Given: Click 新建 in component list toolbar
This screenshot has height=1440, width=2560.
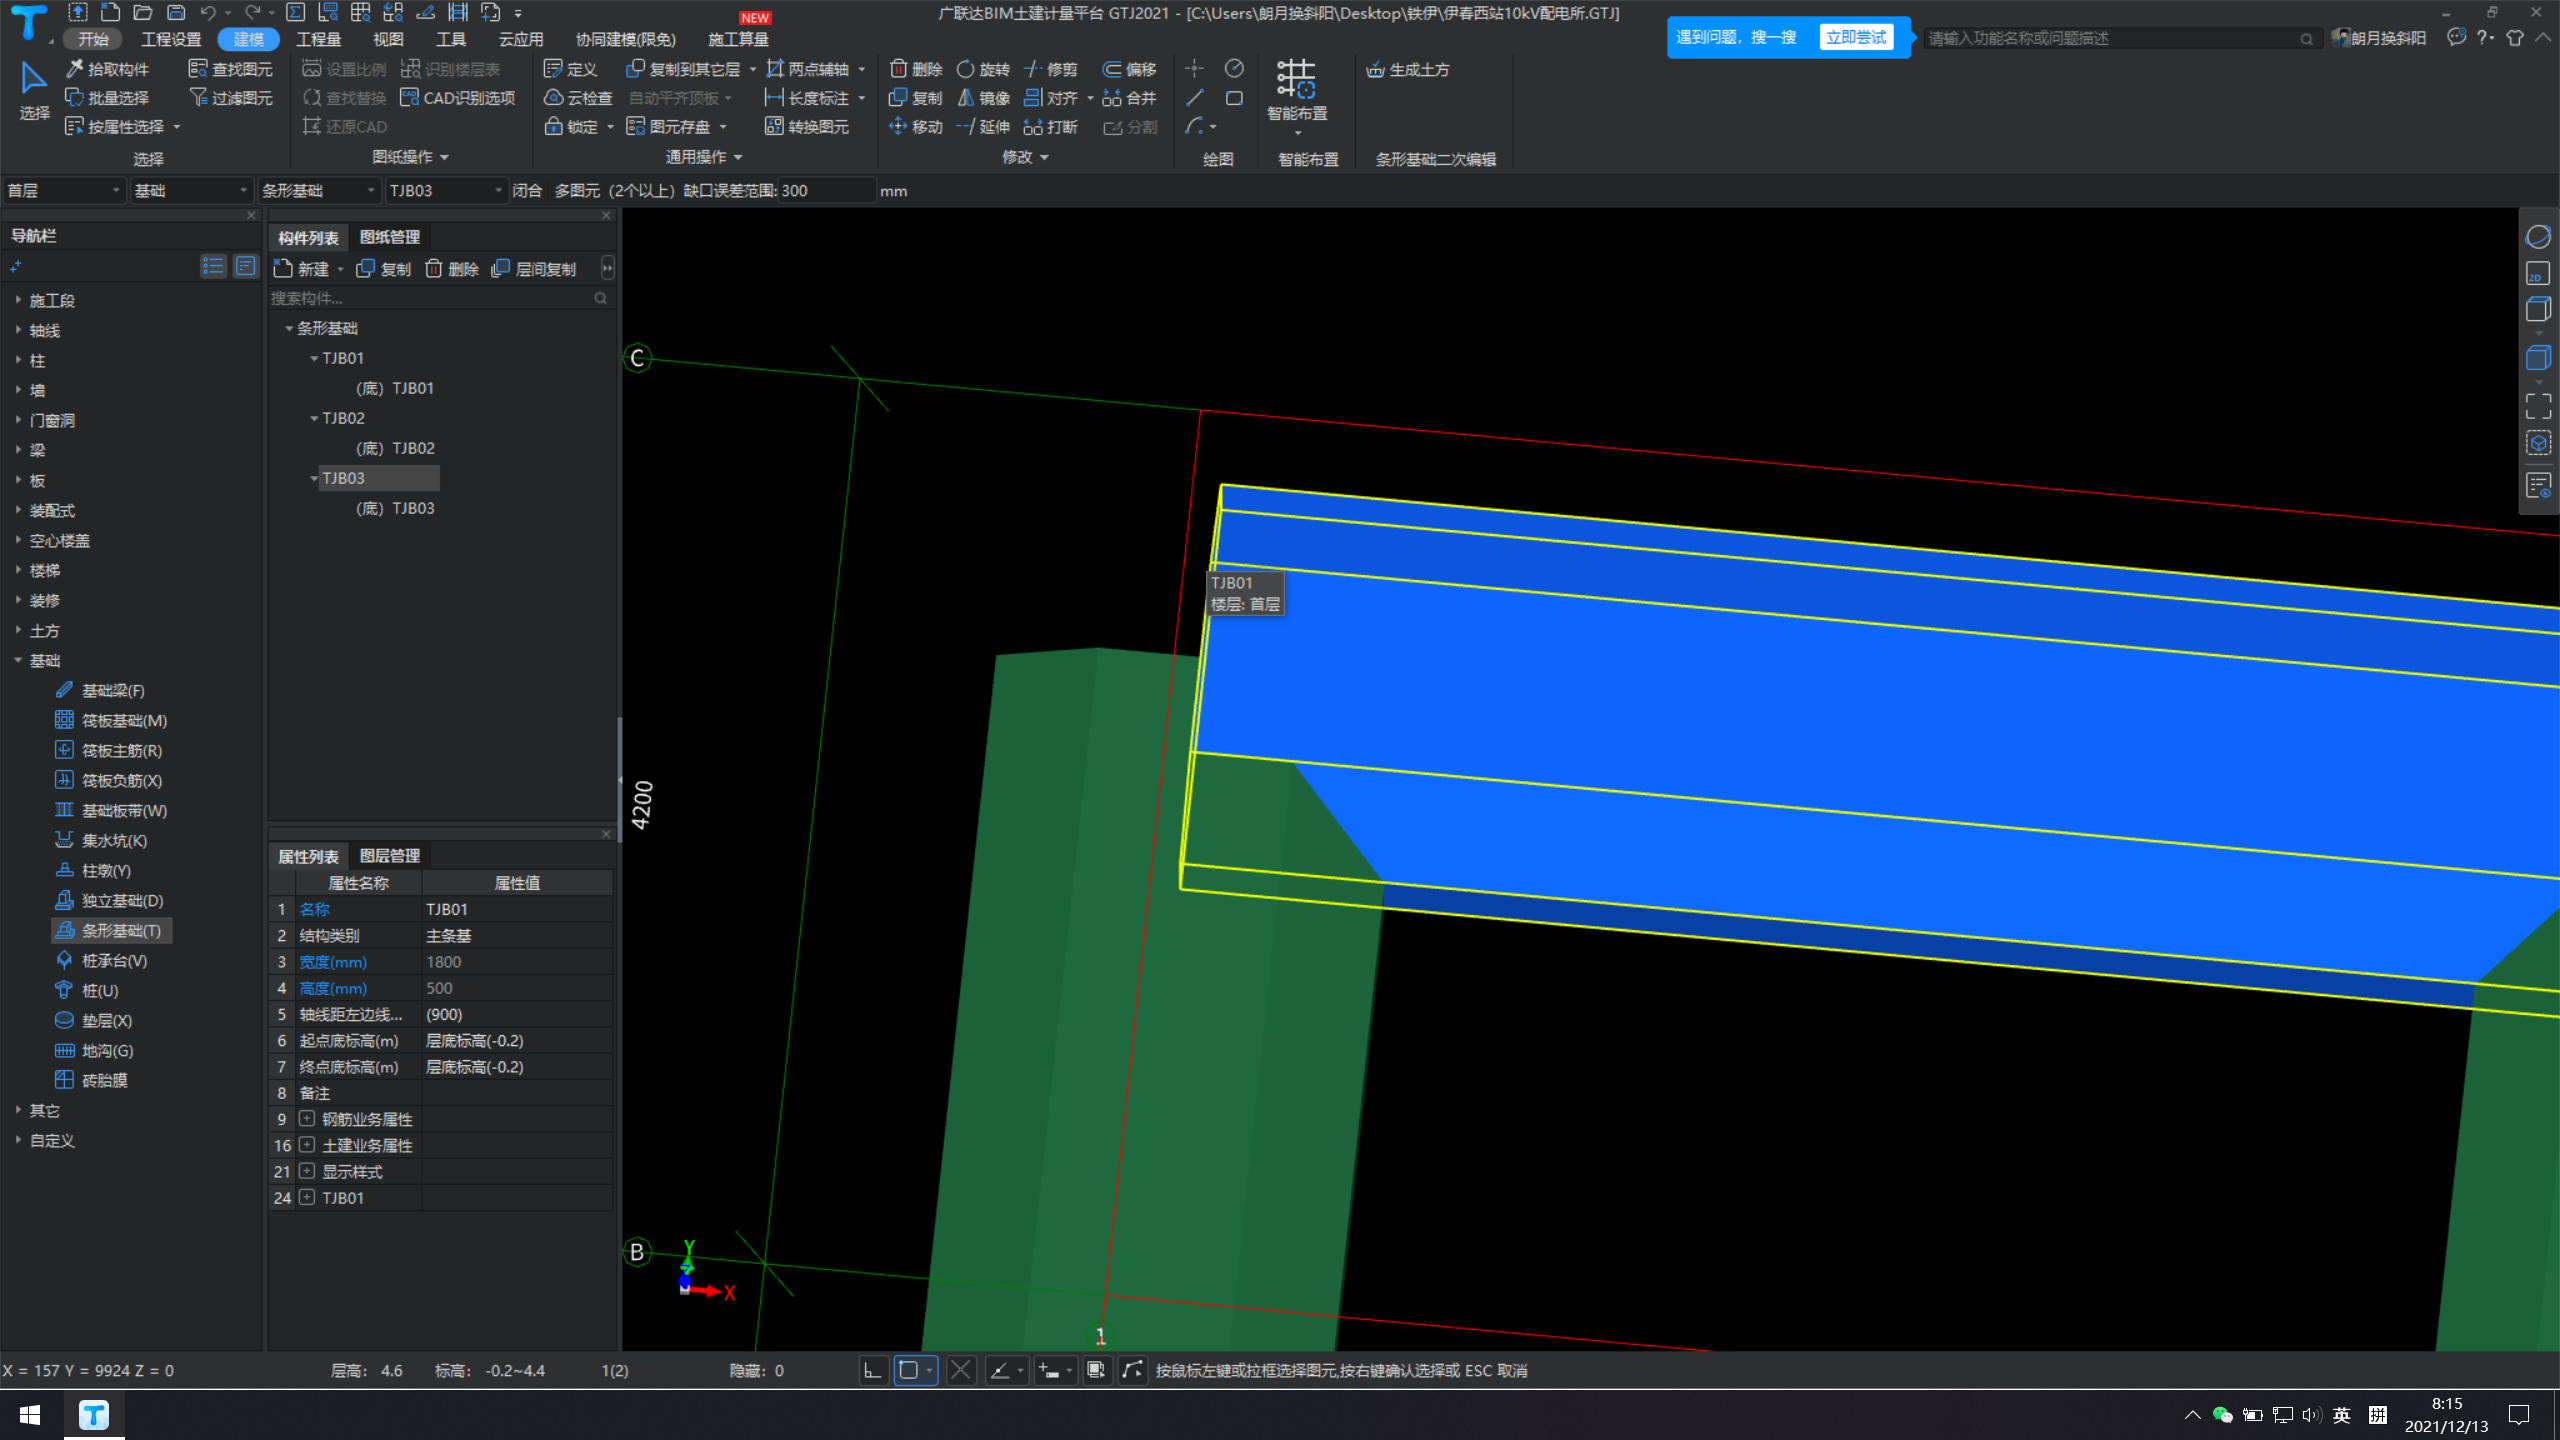Looking at the screenshot, I should 303,269.
